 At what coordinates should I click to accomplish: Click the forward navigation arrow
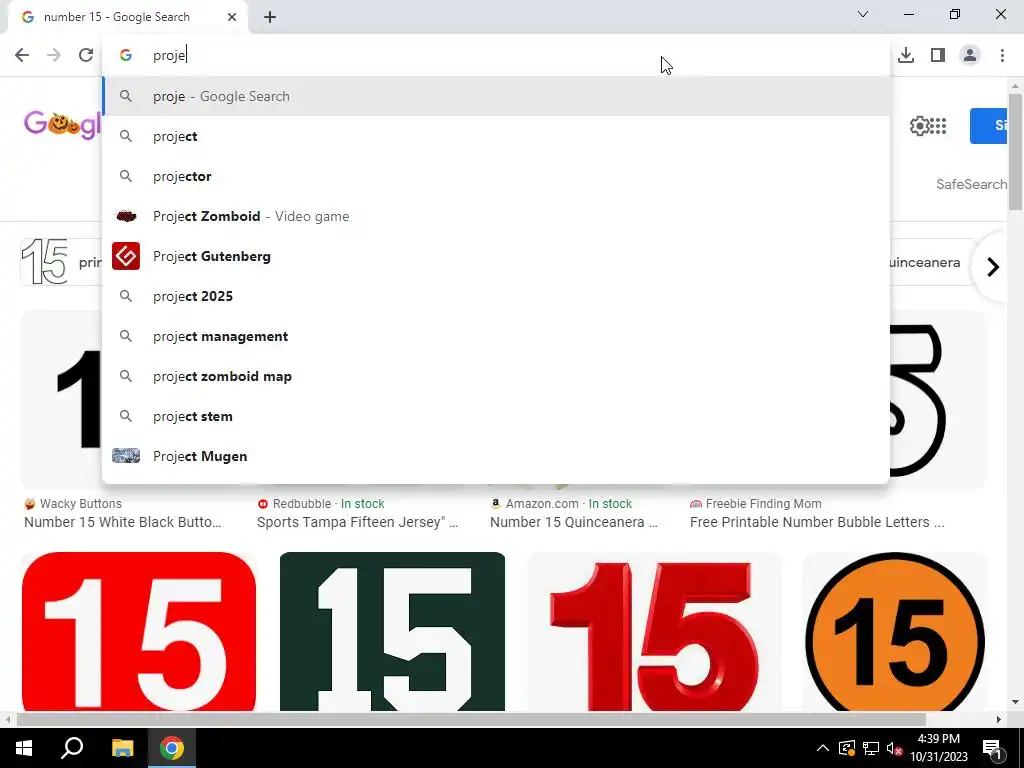54,55
